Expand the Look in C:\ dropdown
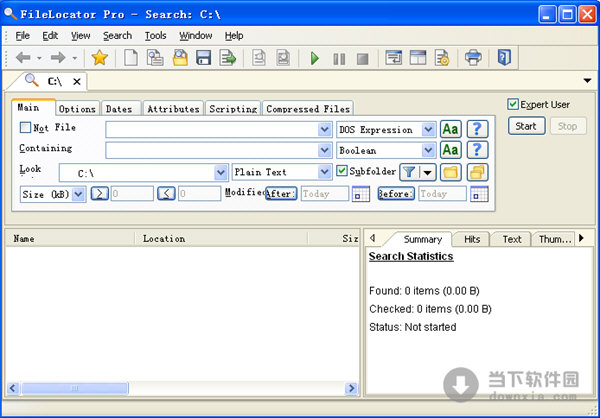Image resolution: width=600 pixels, height=418 pixels. [x=221, y=173]
